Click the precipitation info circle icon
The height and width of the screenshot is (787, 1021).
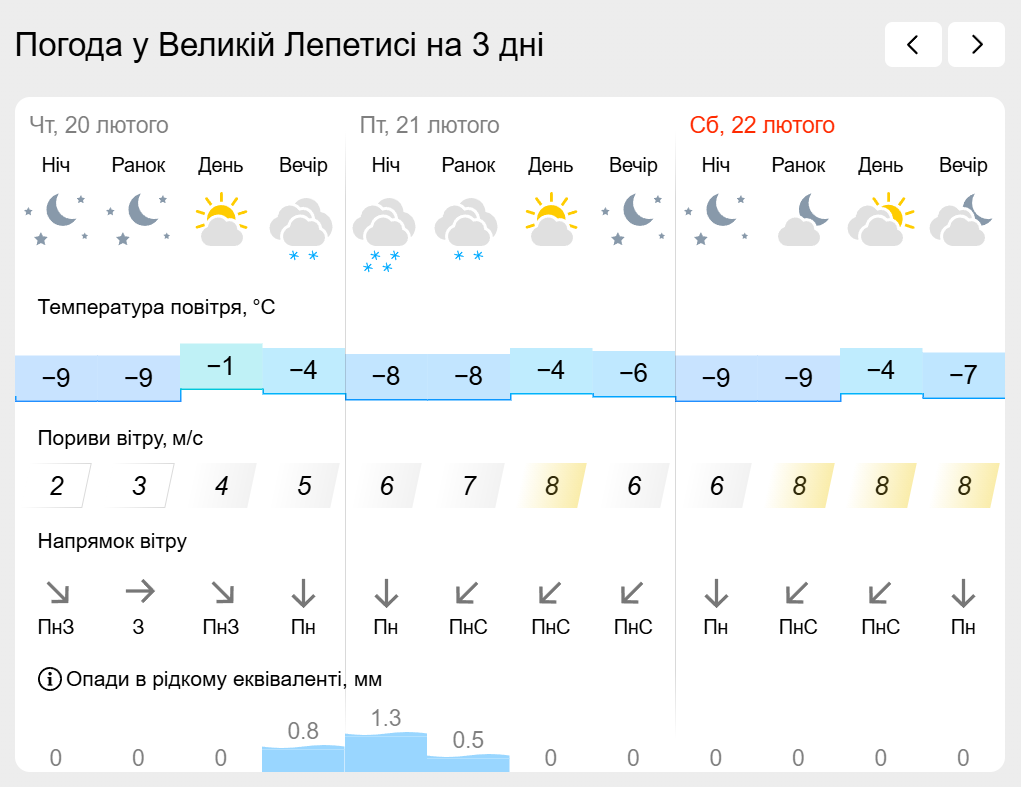coord(49,679)
